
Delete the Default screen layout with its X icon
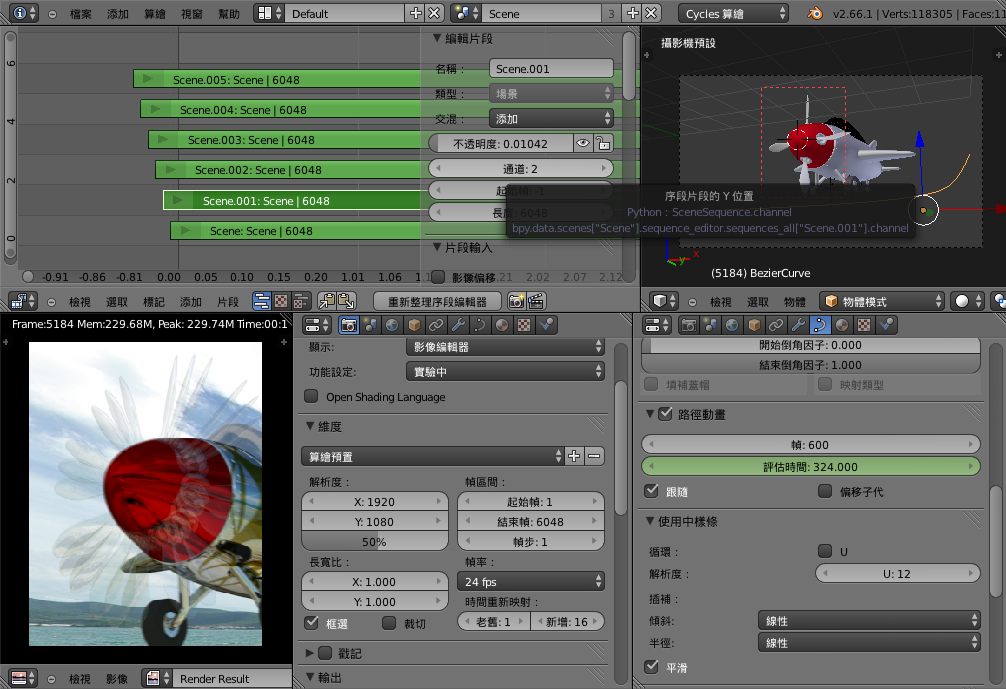point(434,13)
